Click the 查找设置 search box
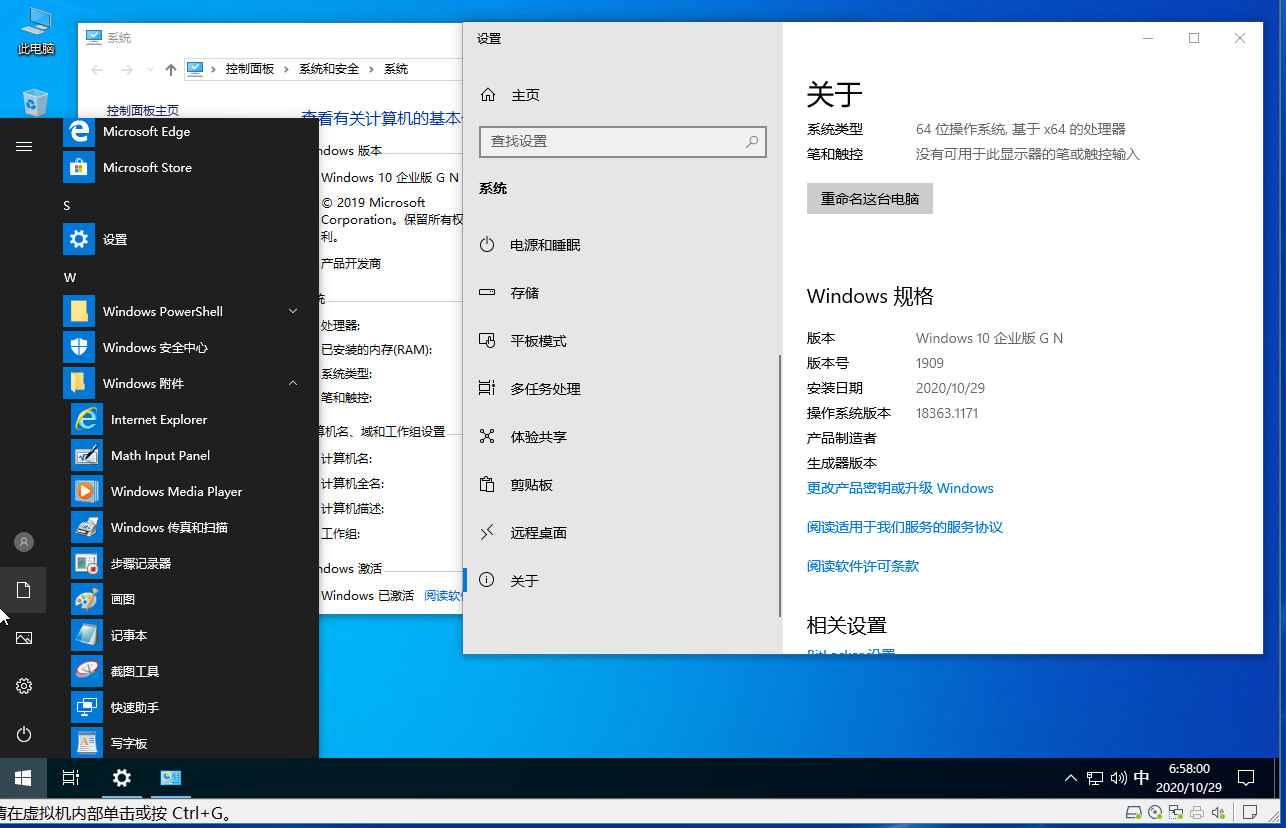This screenshot has height=828, width=1286. coord(622,142)
